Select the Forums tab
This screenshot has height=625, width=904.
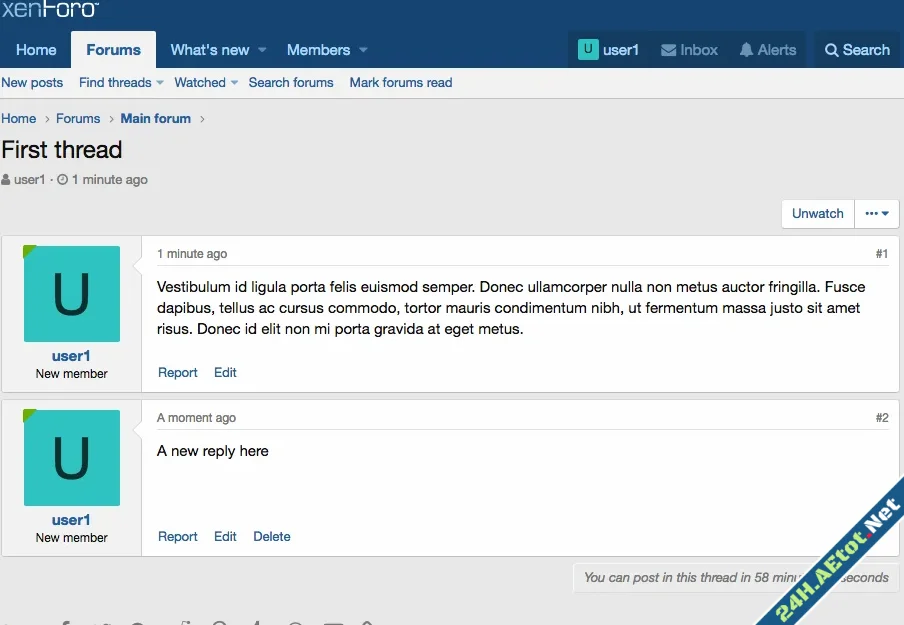click(x=113, y=50)
